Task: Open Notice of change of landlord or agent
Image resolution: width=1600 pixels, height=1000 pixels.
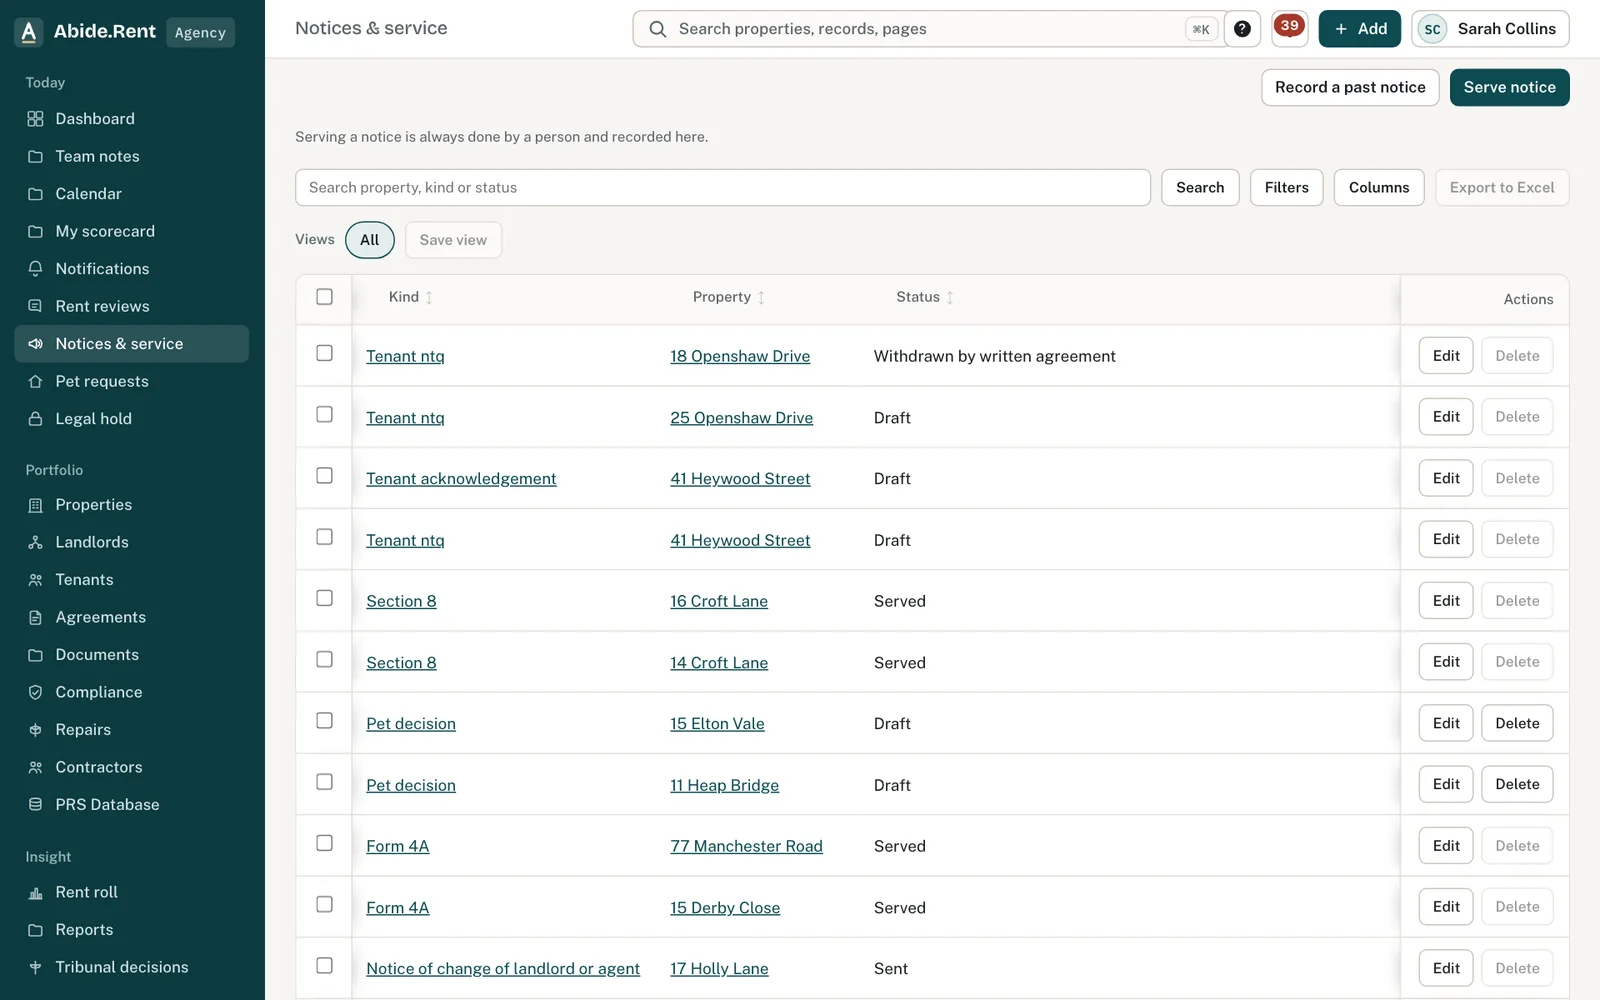Action: [x=503, y=969]
